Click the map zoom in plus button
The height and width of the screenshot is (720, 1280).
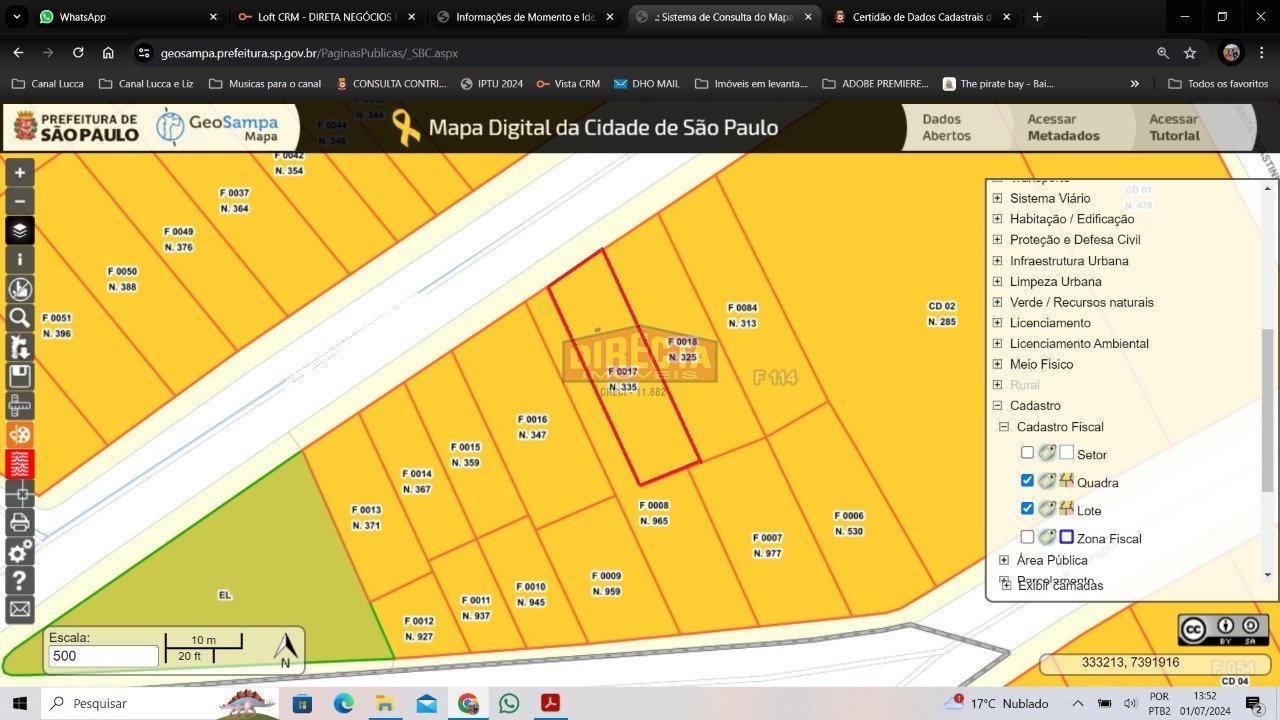20,173
